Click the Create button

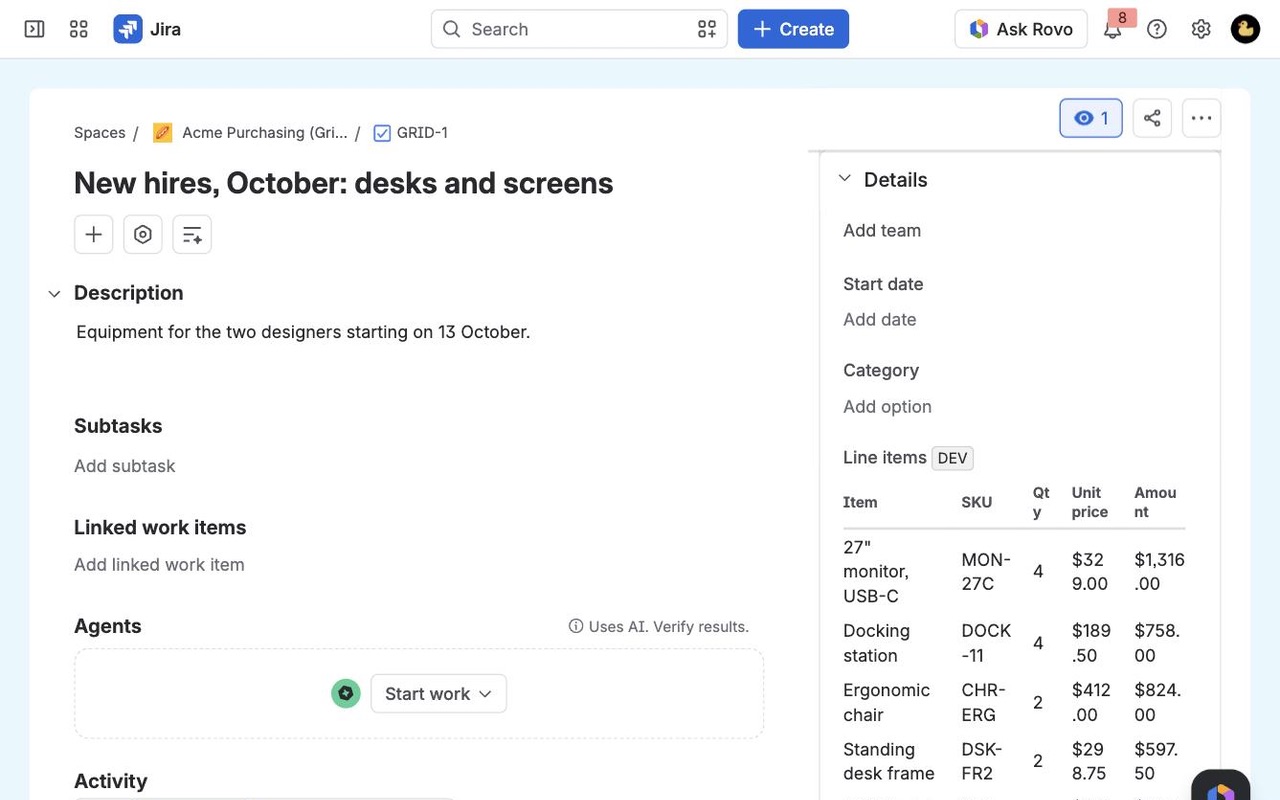click(x=793, y=29)
